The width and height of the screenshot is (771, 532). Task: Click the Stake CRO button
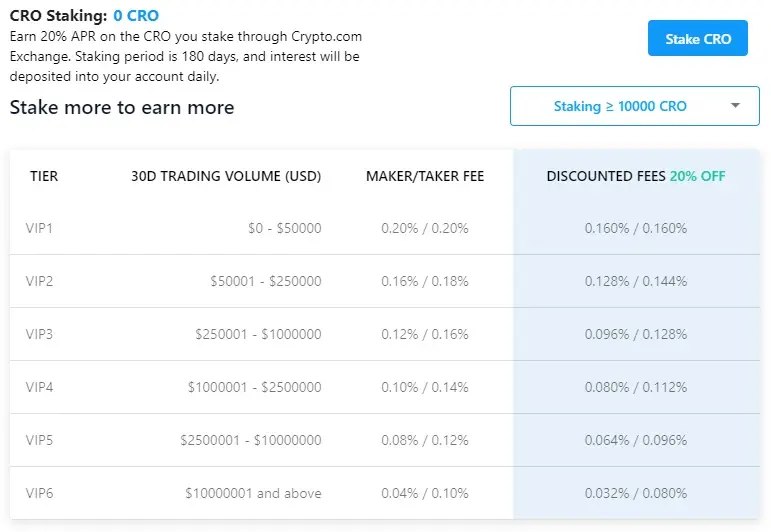pyautogui.click(x=697, y=38)
